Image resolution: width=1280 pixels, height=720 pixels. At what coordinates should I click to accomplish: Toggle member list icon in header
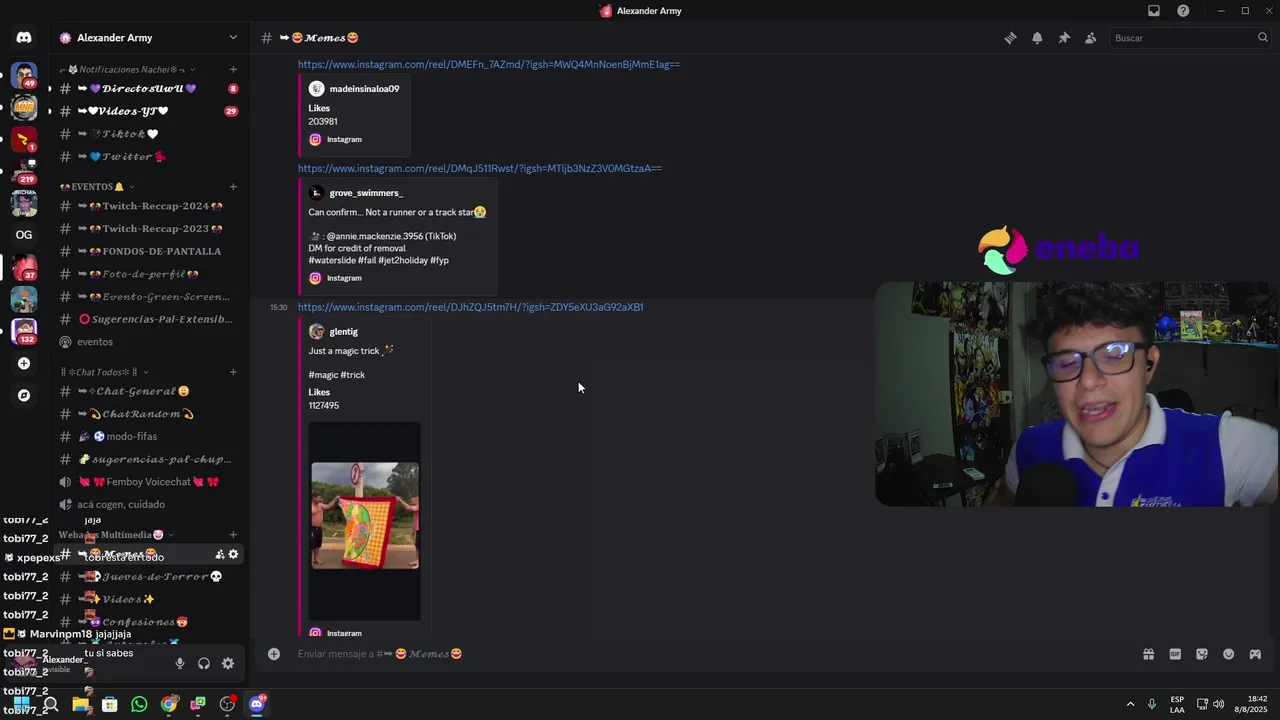click(x=1091, y=38)
